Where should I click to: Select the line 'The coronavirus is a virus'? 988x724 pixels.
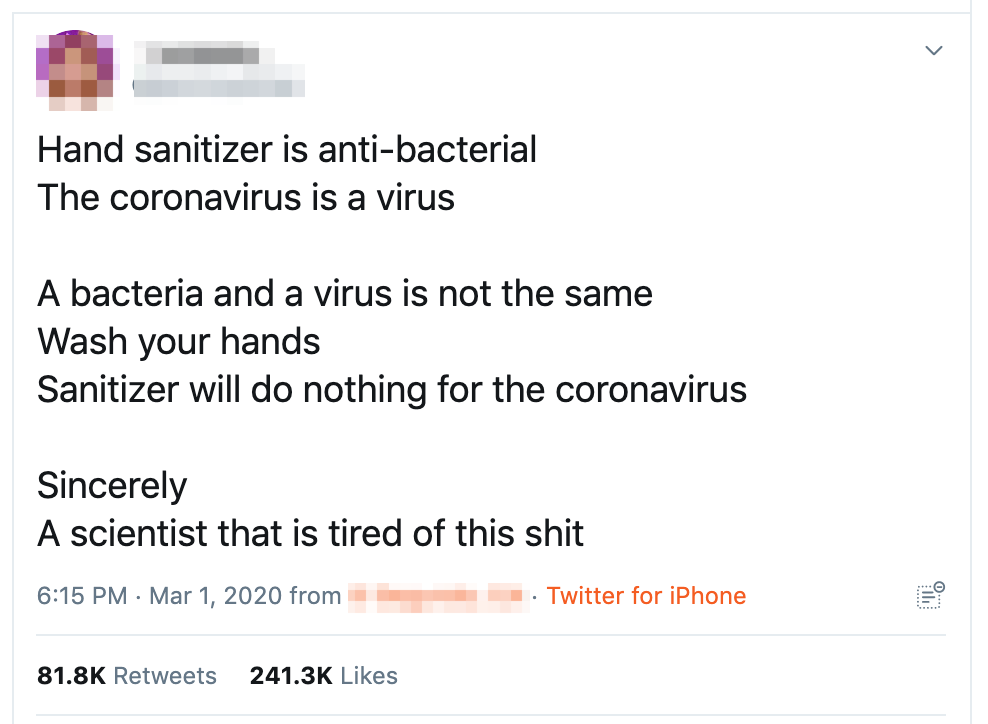click(246, 198)
